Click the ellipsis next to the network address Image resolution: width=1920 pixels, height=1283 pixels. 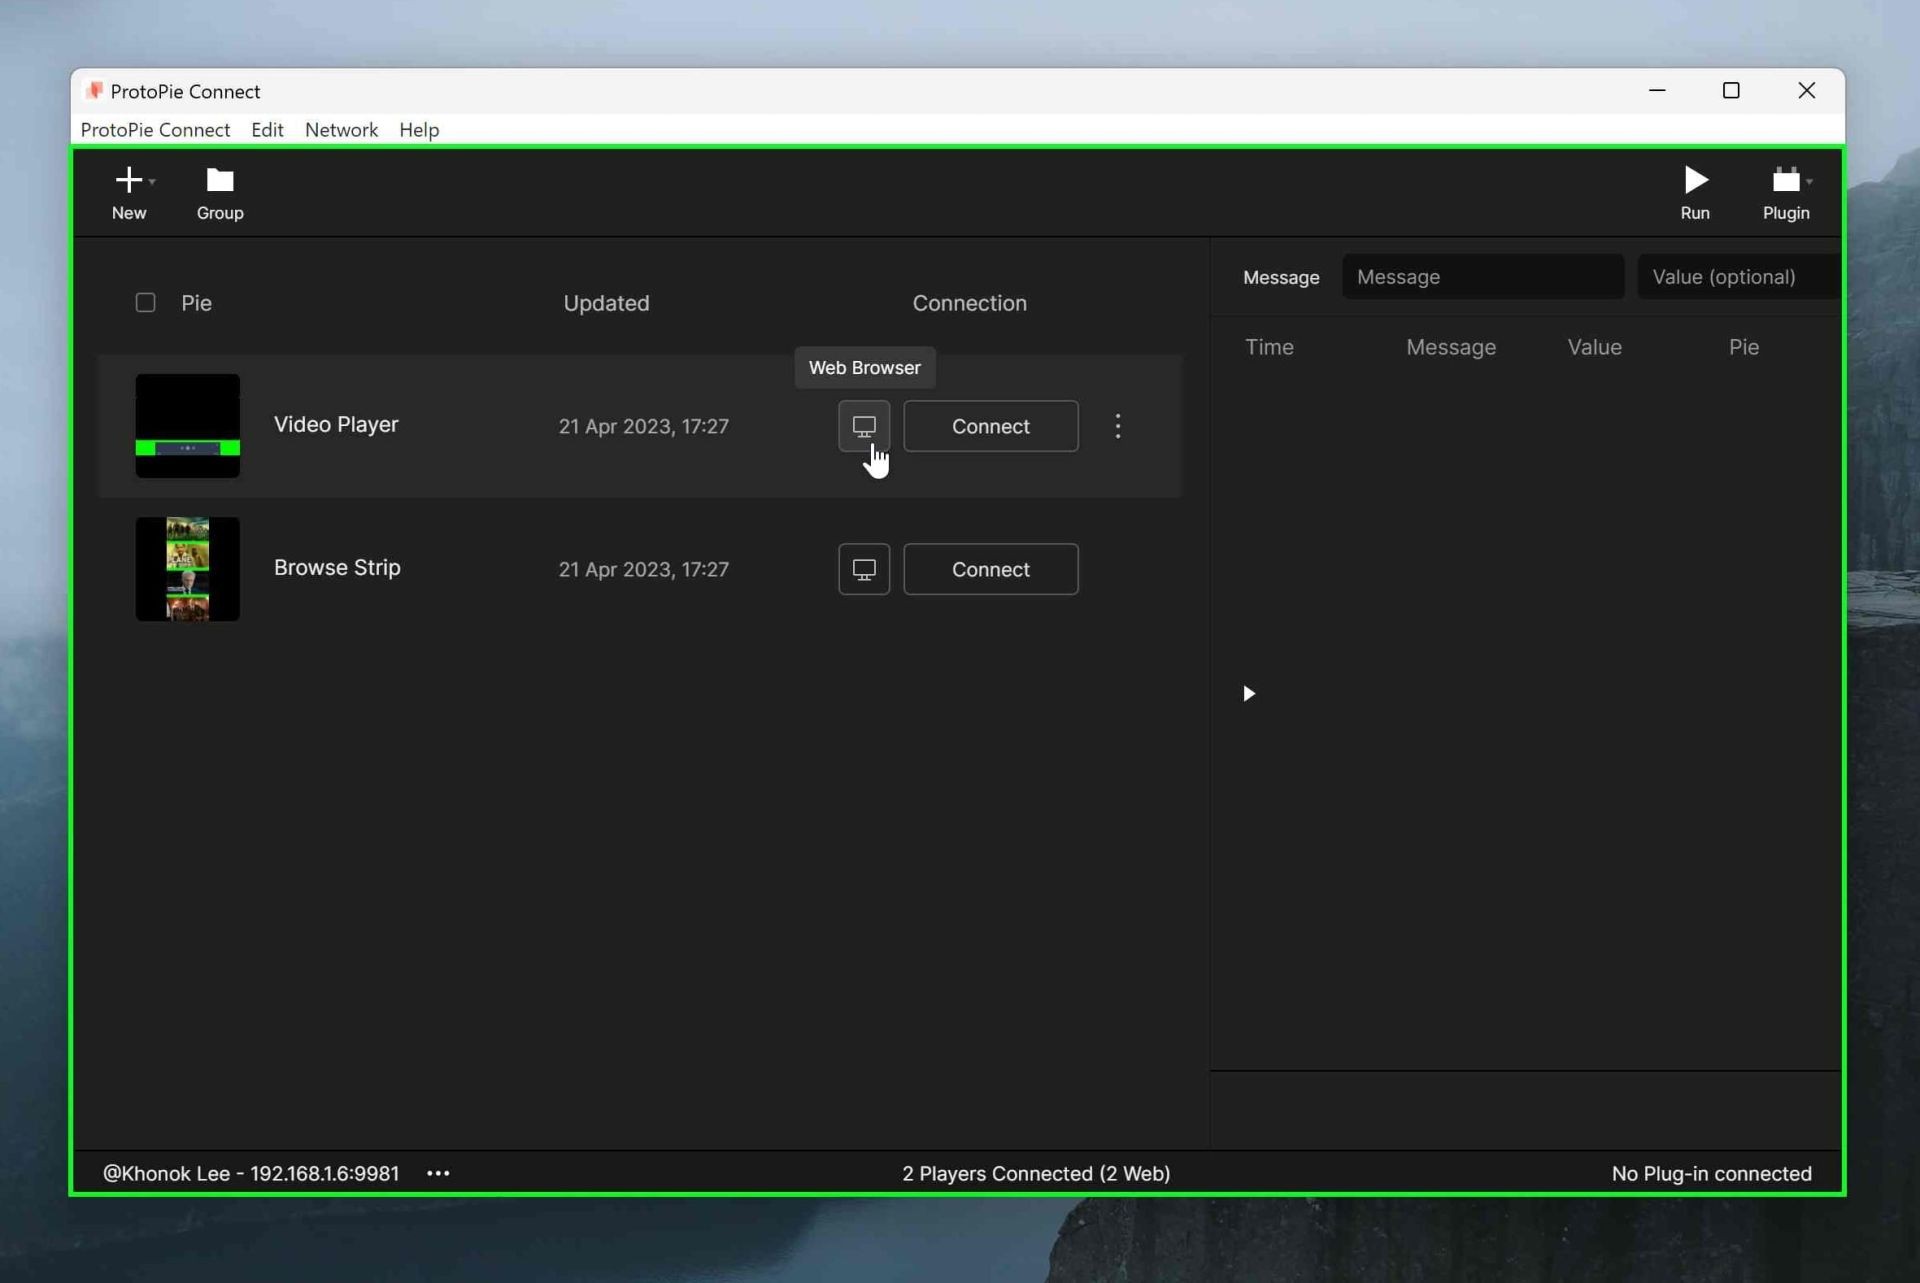tap(437, 1173)
